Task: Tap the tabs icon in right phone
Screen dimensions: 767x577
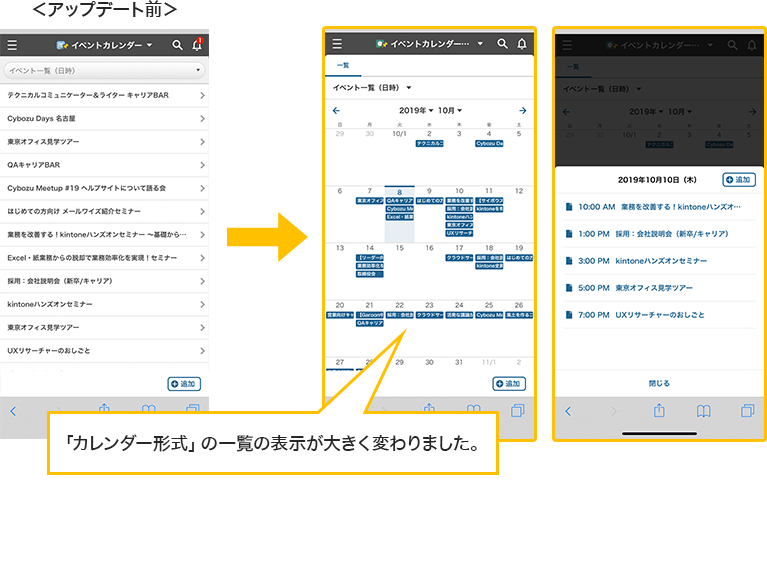Action: pos(747,410)
